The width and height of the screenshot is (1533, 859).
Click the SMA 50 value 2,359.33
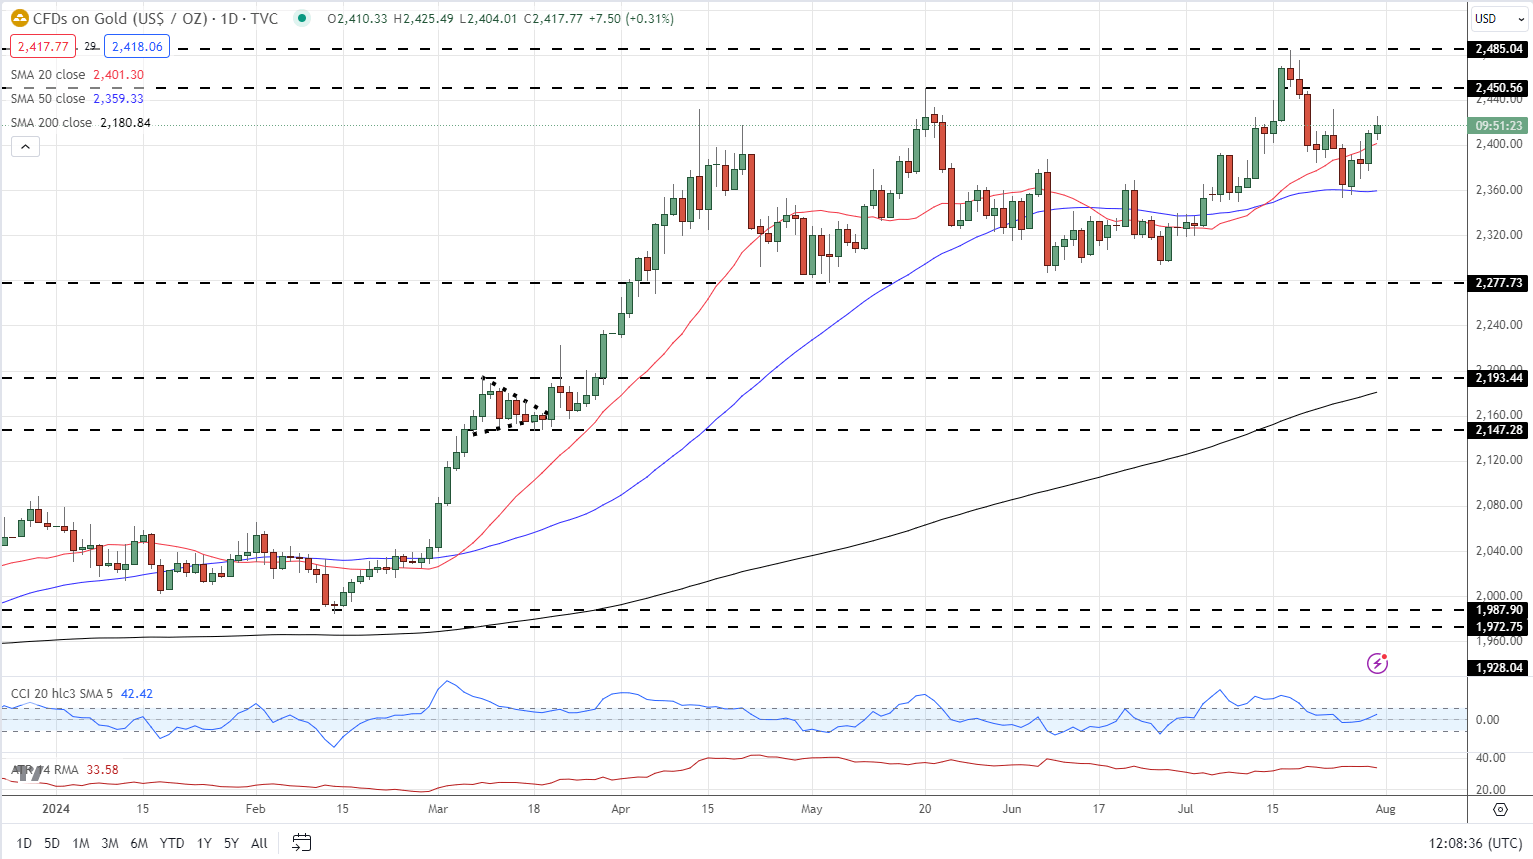pyautogui.click(x=118, y=99)
